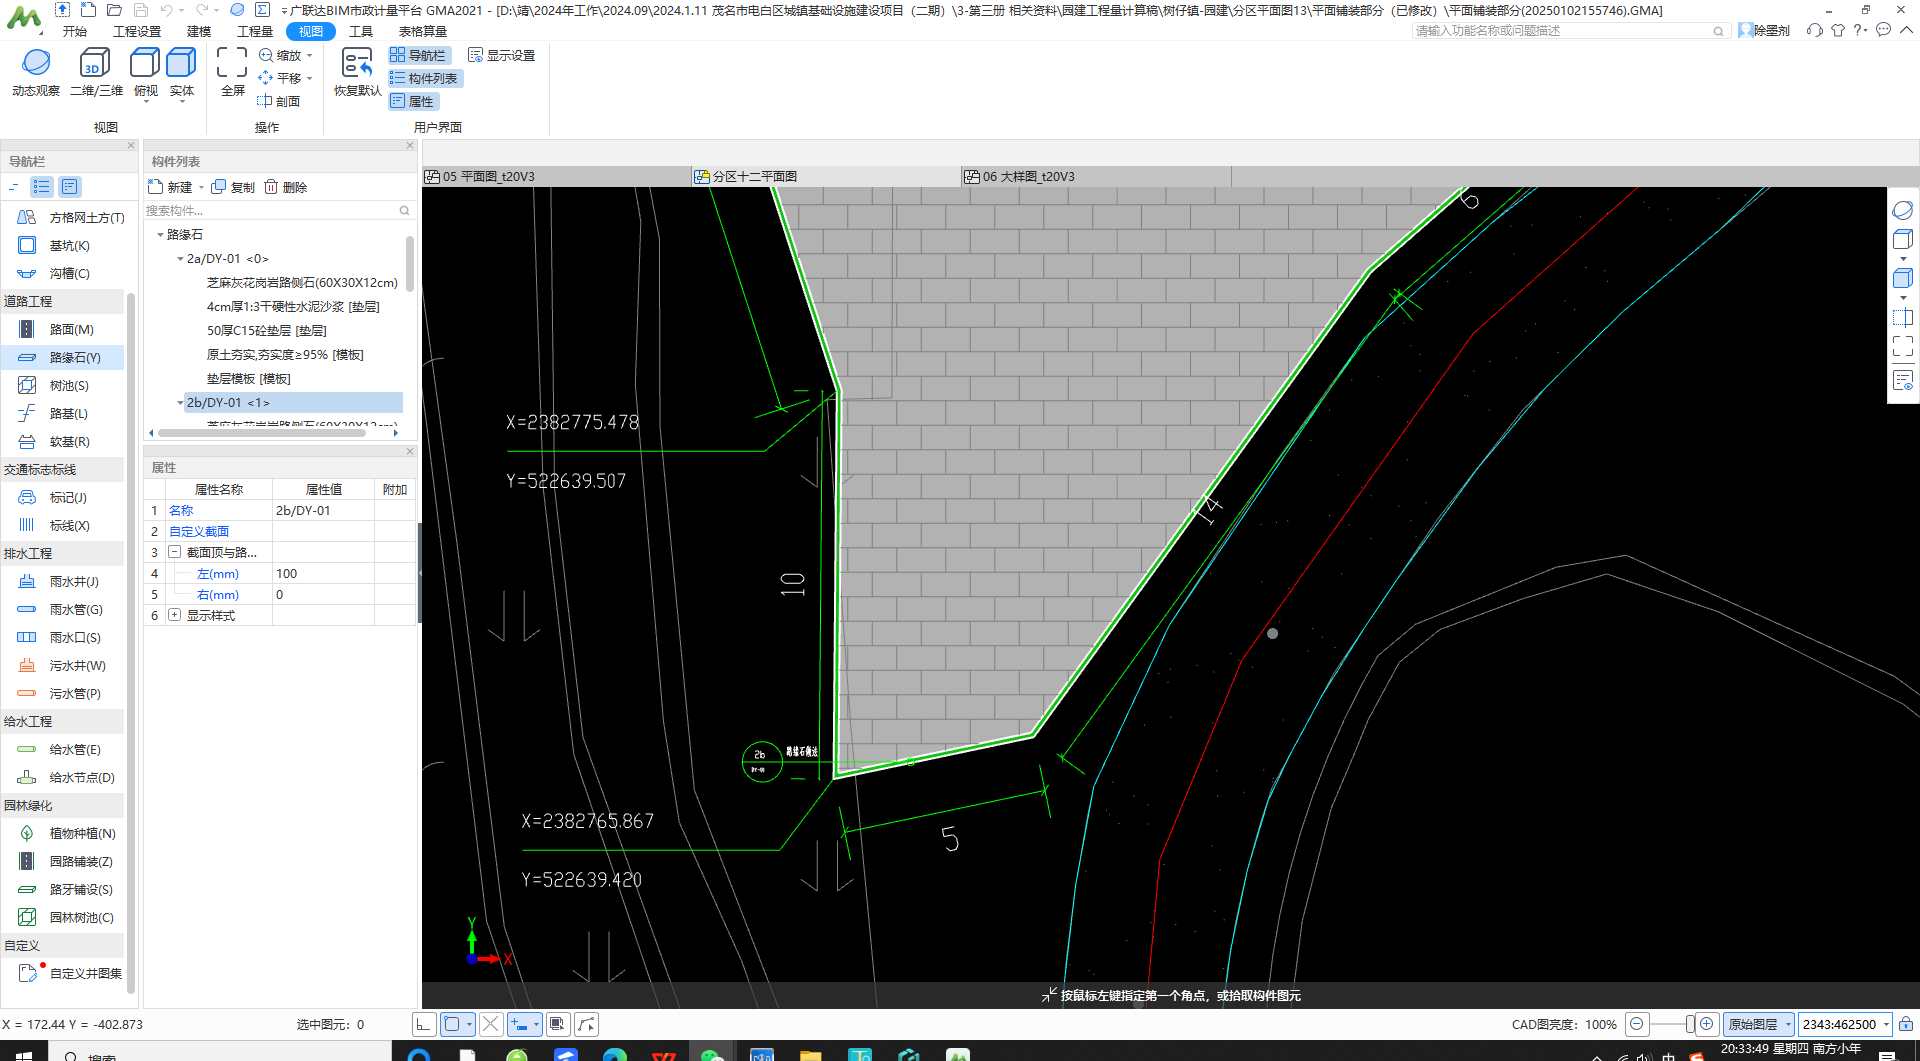Viewport: 1920px width, 1061px height.
Task: Open the 建模 ribbon tab
Action: (199, 31)
